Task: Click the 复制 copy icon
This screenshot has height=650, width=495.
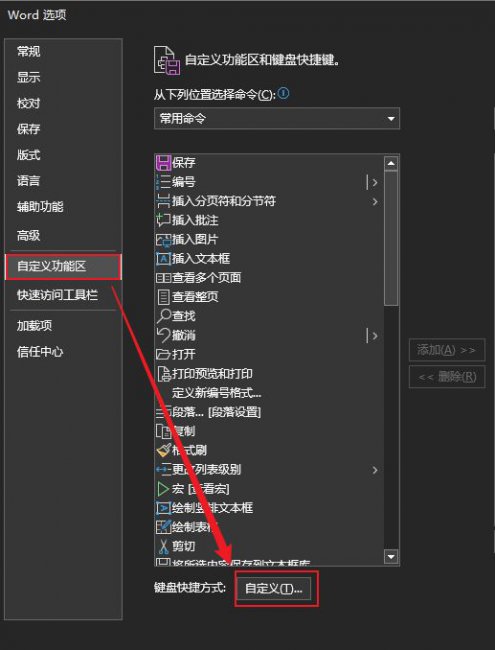Action: pos(163,431)
